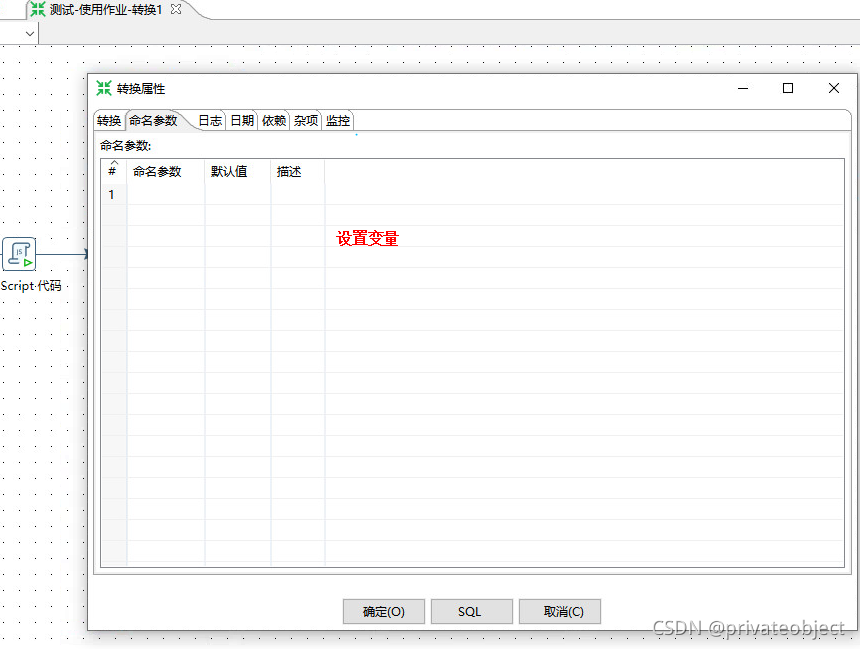Click the Script 代码 step label

(x=31, y=286)
